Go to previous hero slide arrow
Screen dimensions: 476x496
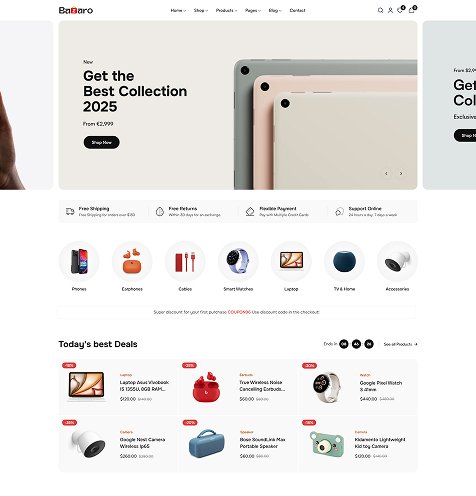(x=386, y=173)
